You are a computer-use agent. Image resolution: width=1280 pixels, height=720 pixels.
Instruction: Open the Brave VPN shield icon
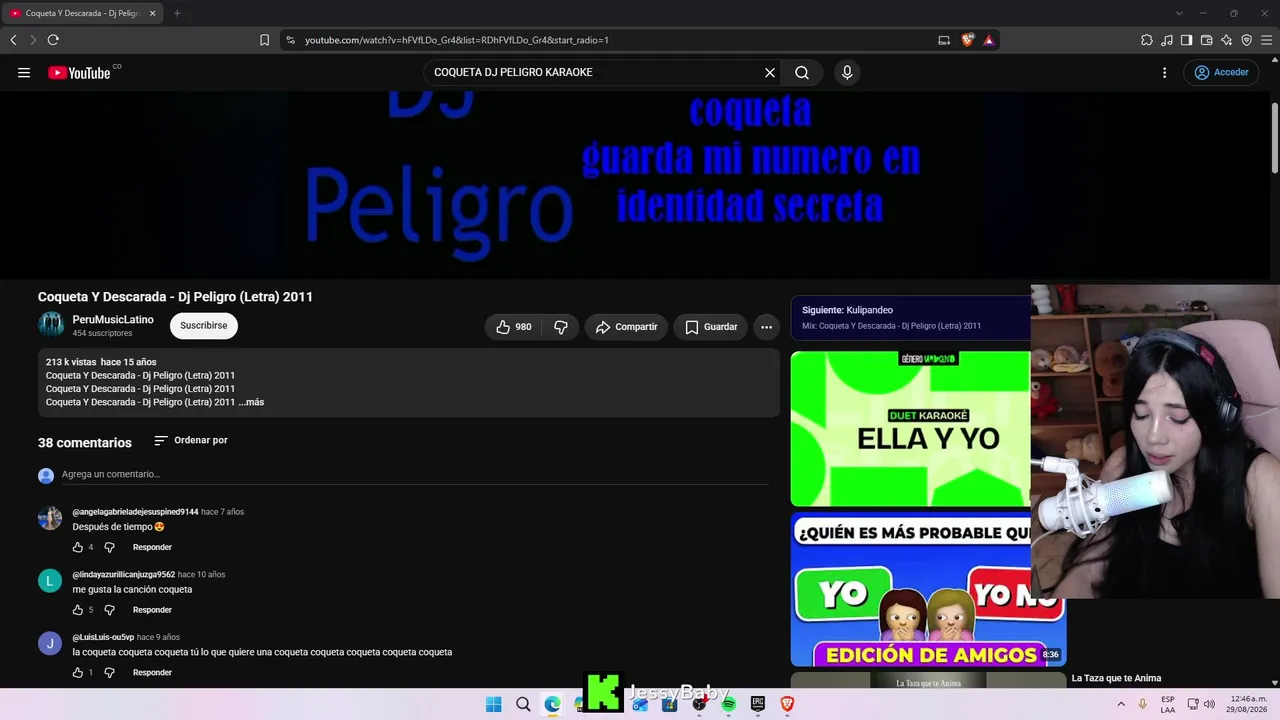pyautogui.click(x=1247, y=40)
